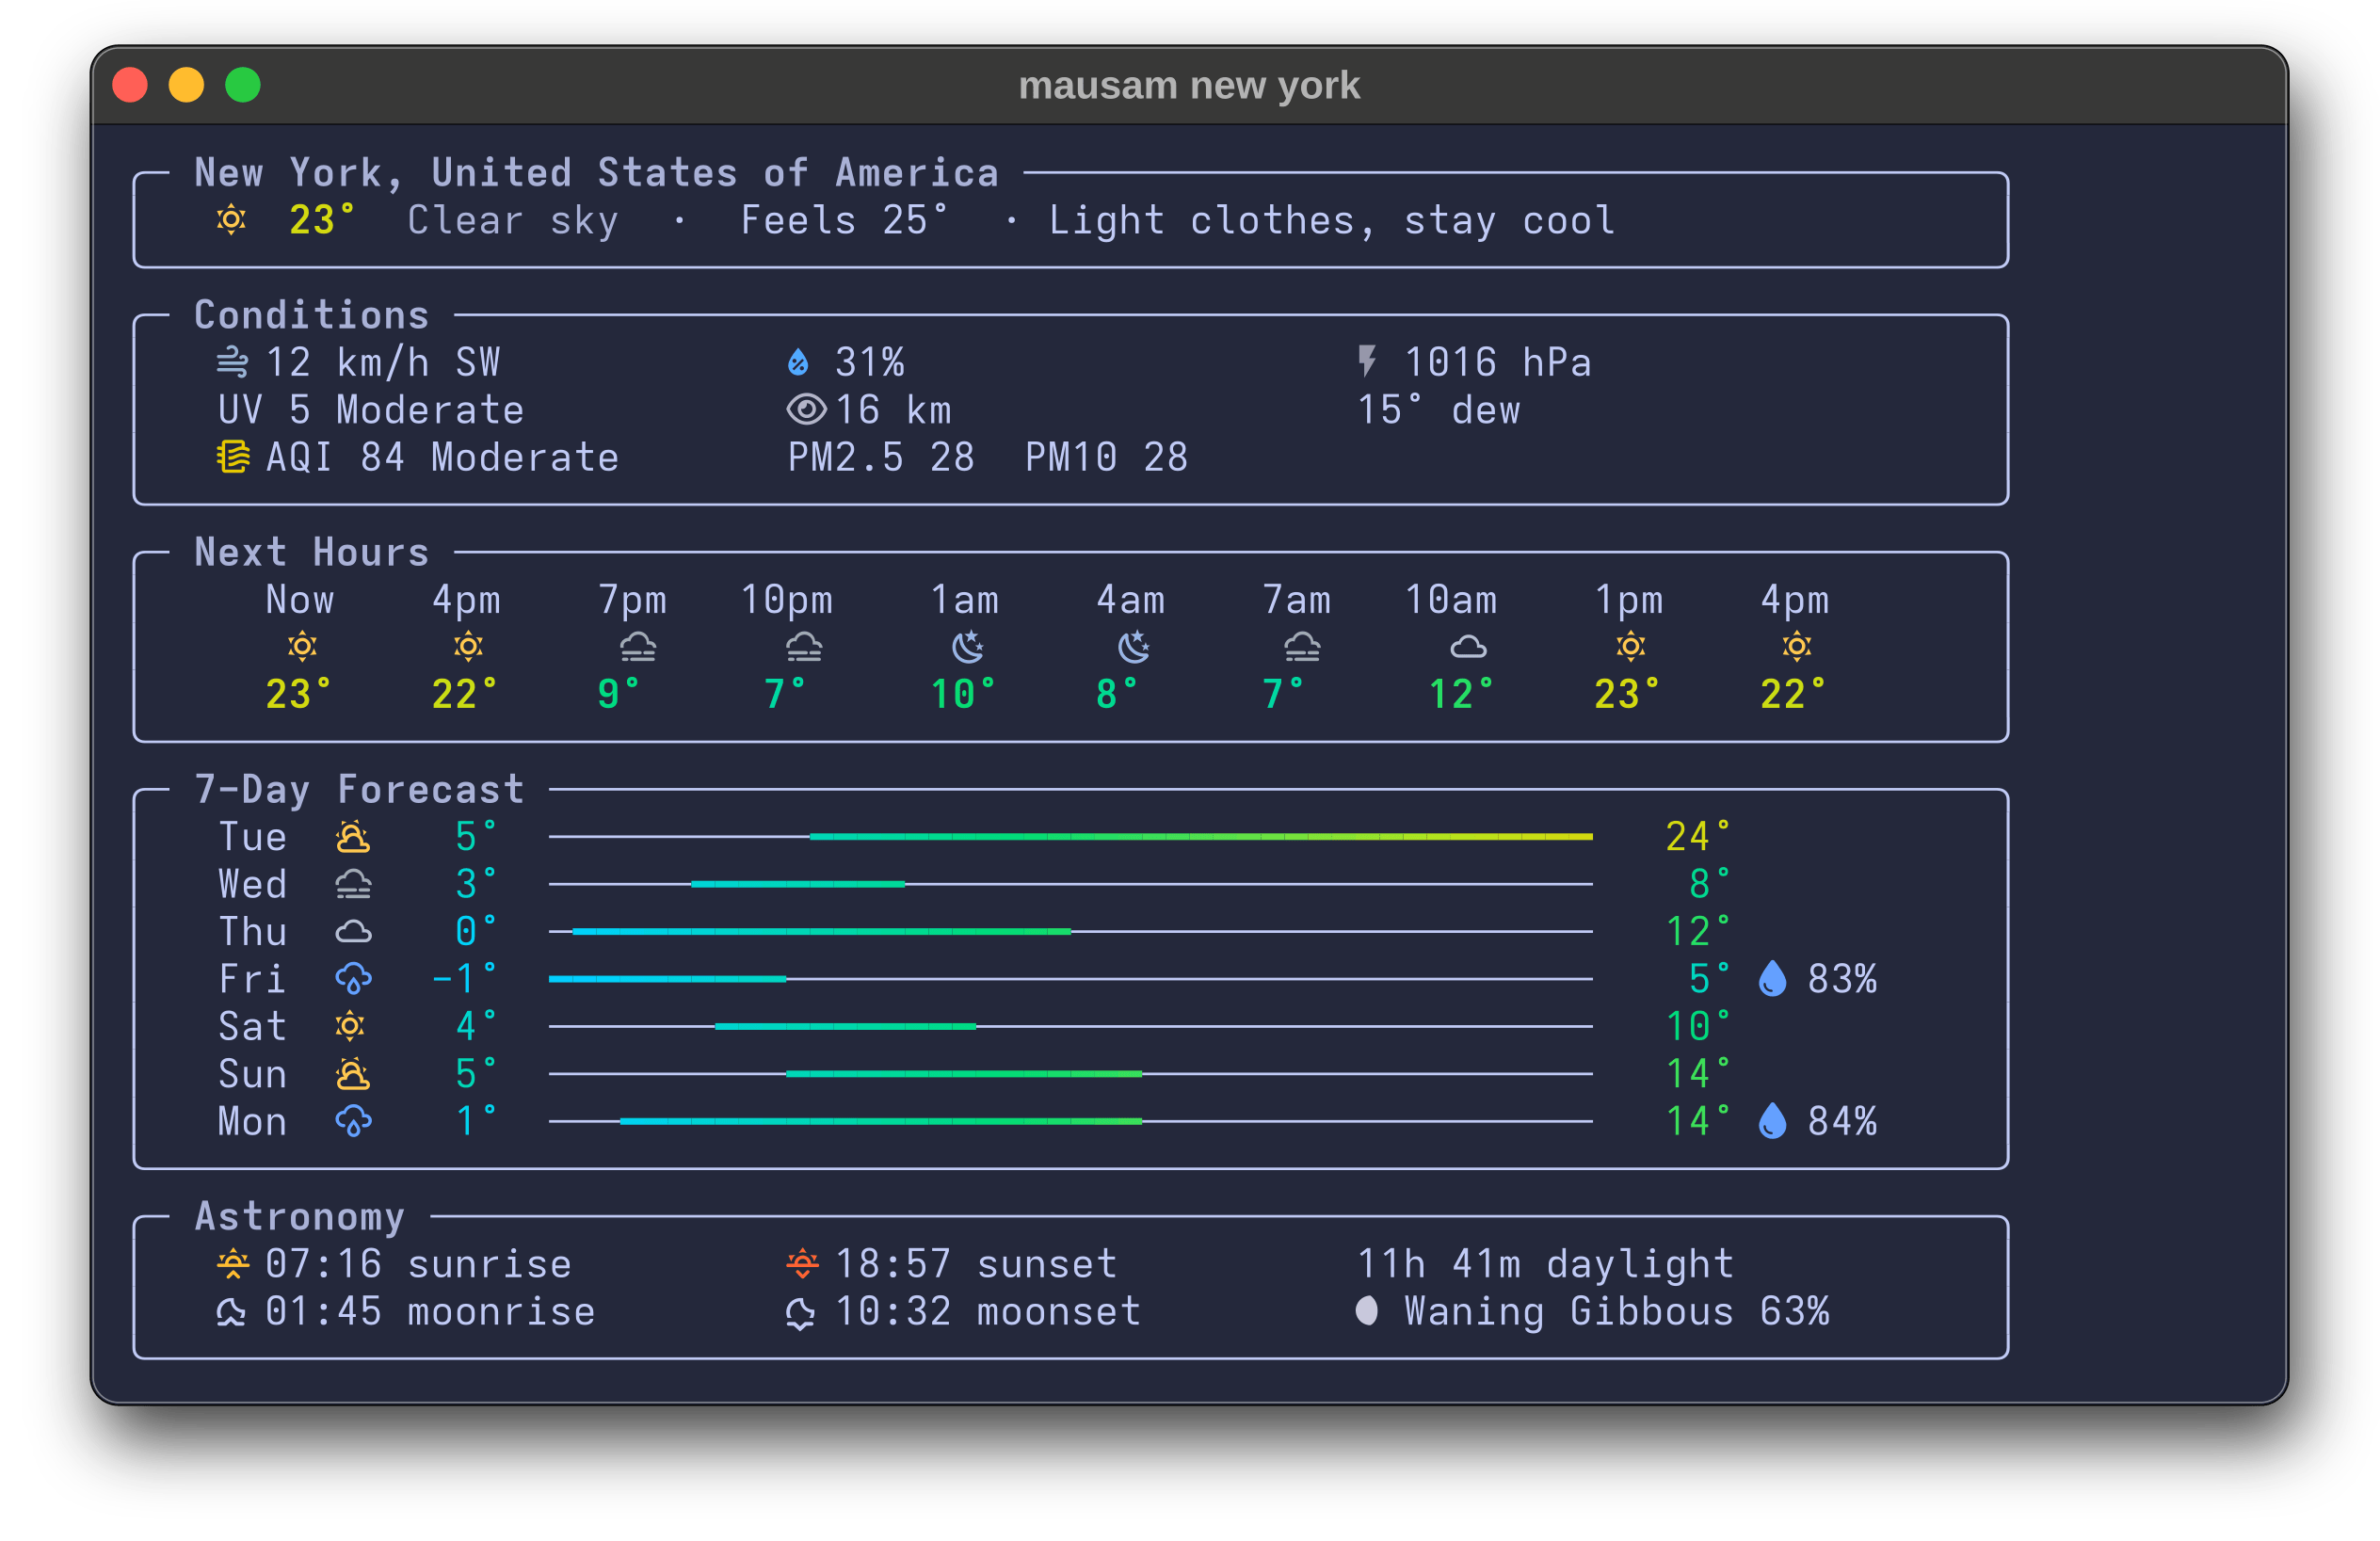Click the cloud icon for Thu

[353, 932]
